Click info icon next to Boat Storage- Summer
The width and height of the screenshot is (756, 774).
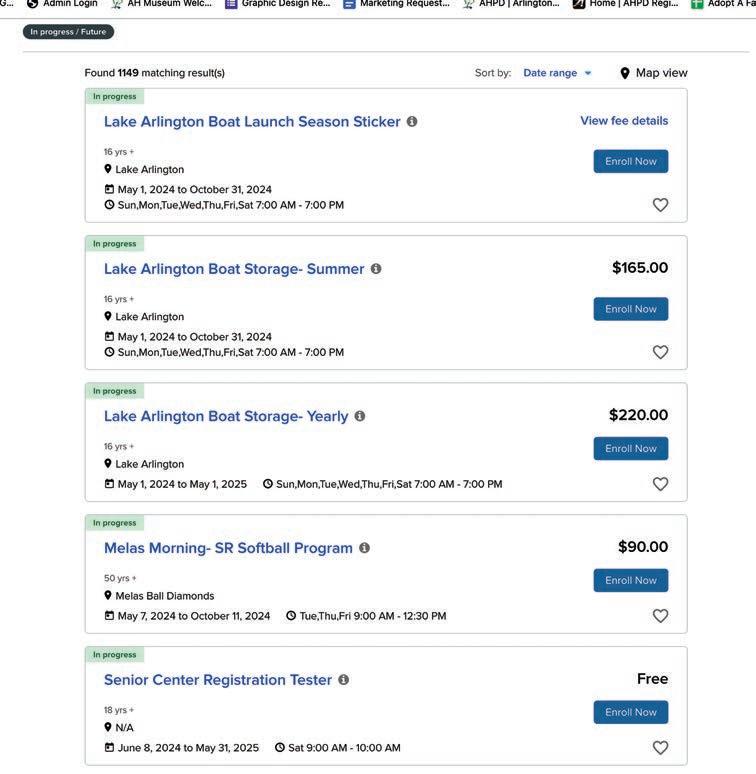376,269
